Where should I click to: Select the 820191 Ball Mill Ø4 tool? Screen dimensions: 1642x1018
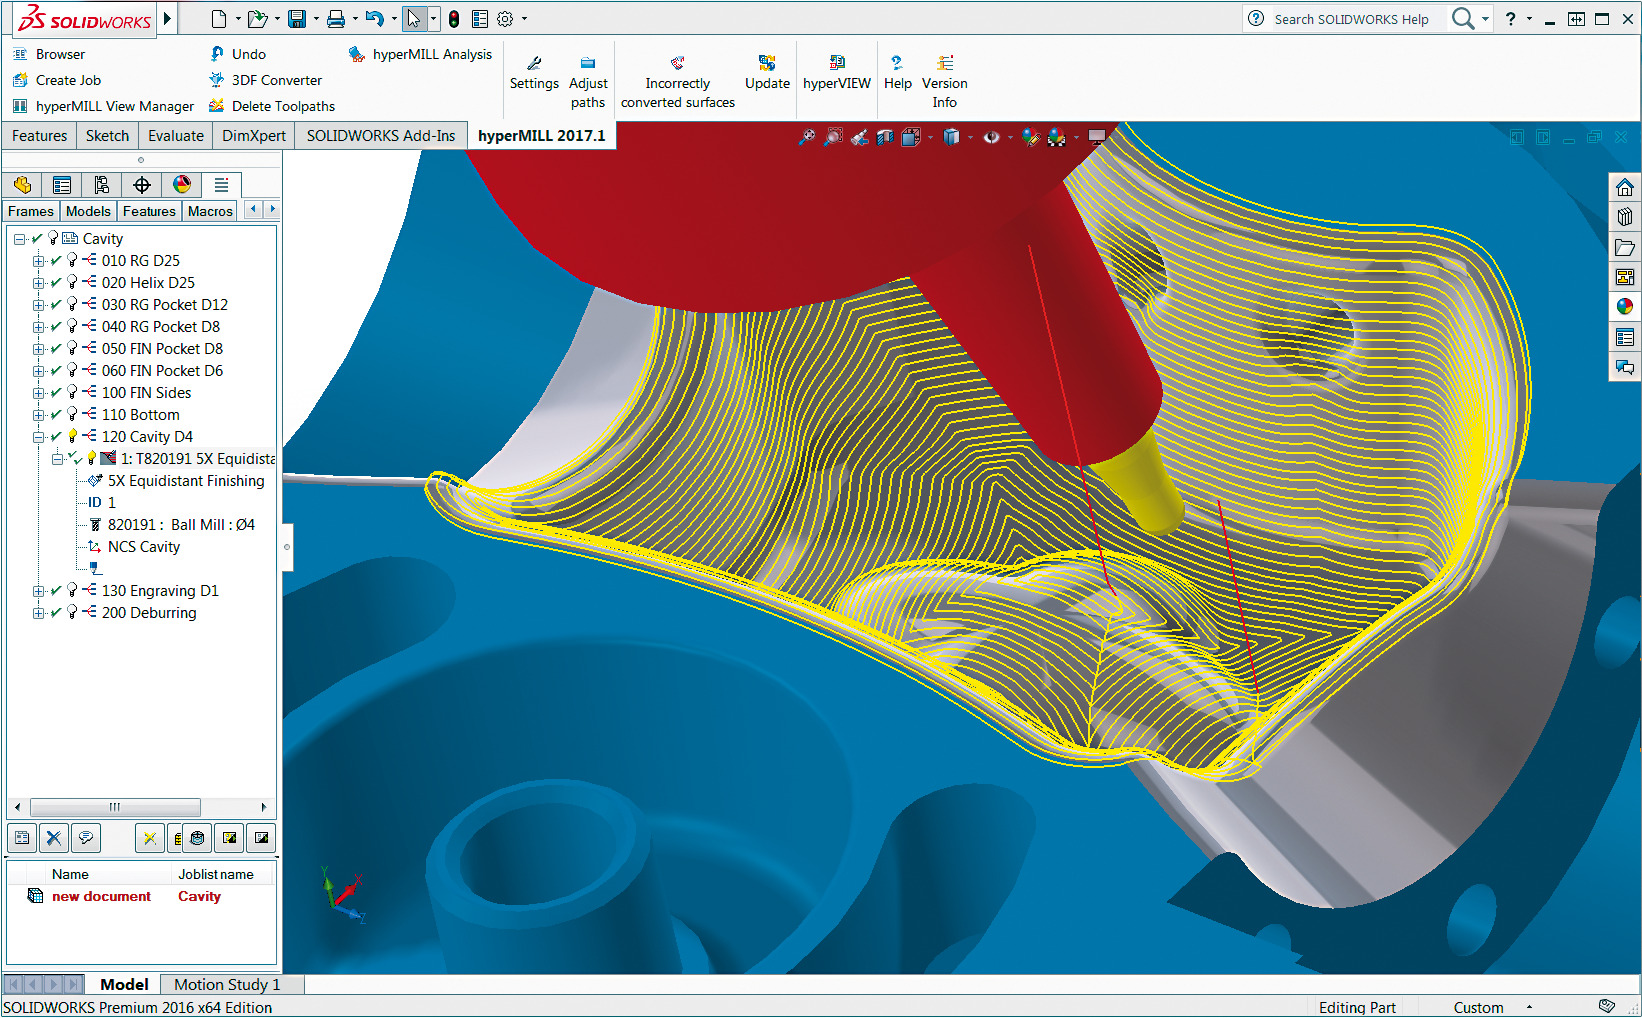pos(181,525)
